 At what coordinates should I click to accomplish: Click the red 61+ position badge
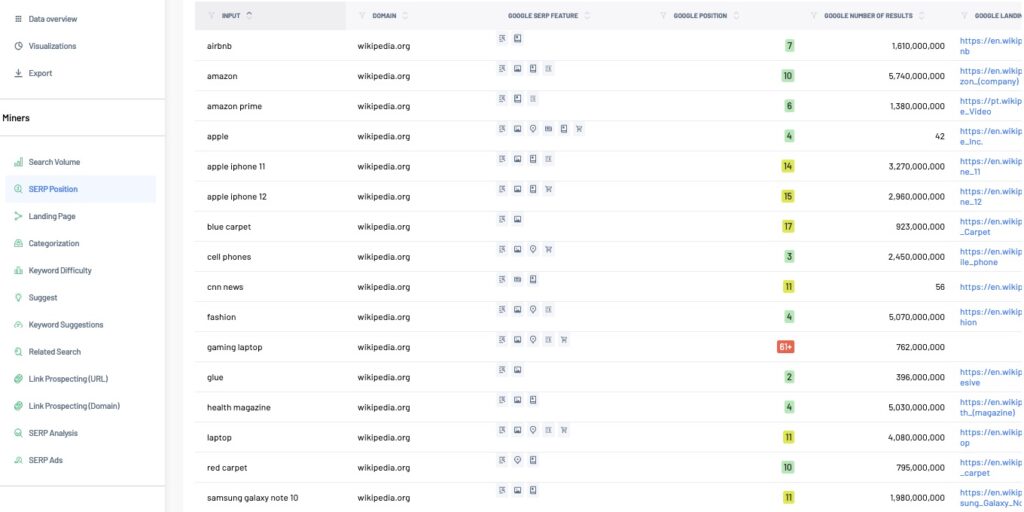(786, 347)
